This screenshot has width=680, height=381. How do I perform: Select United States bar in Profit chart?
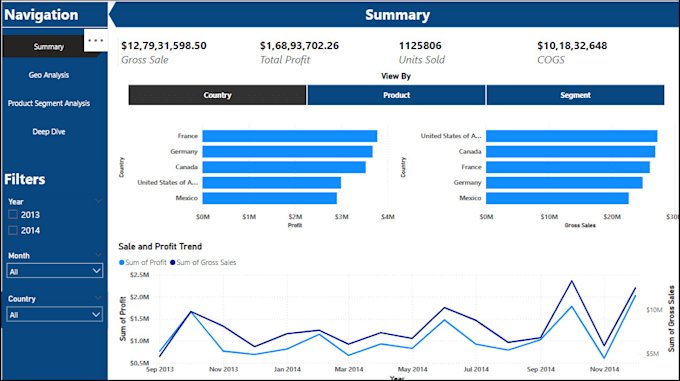pos(271,182)
